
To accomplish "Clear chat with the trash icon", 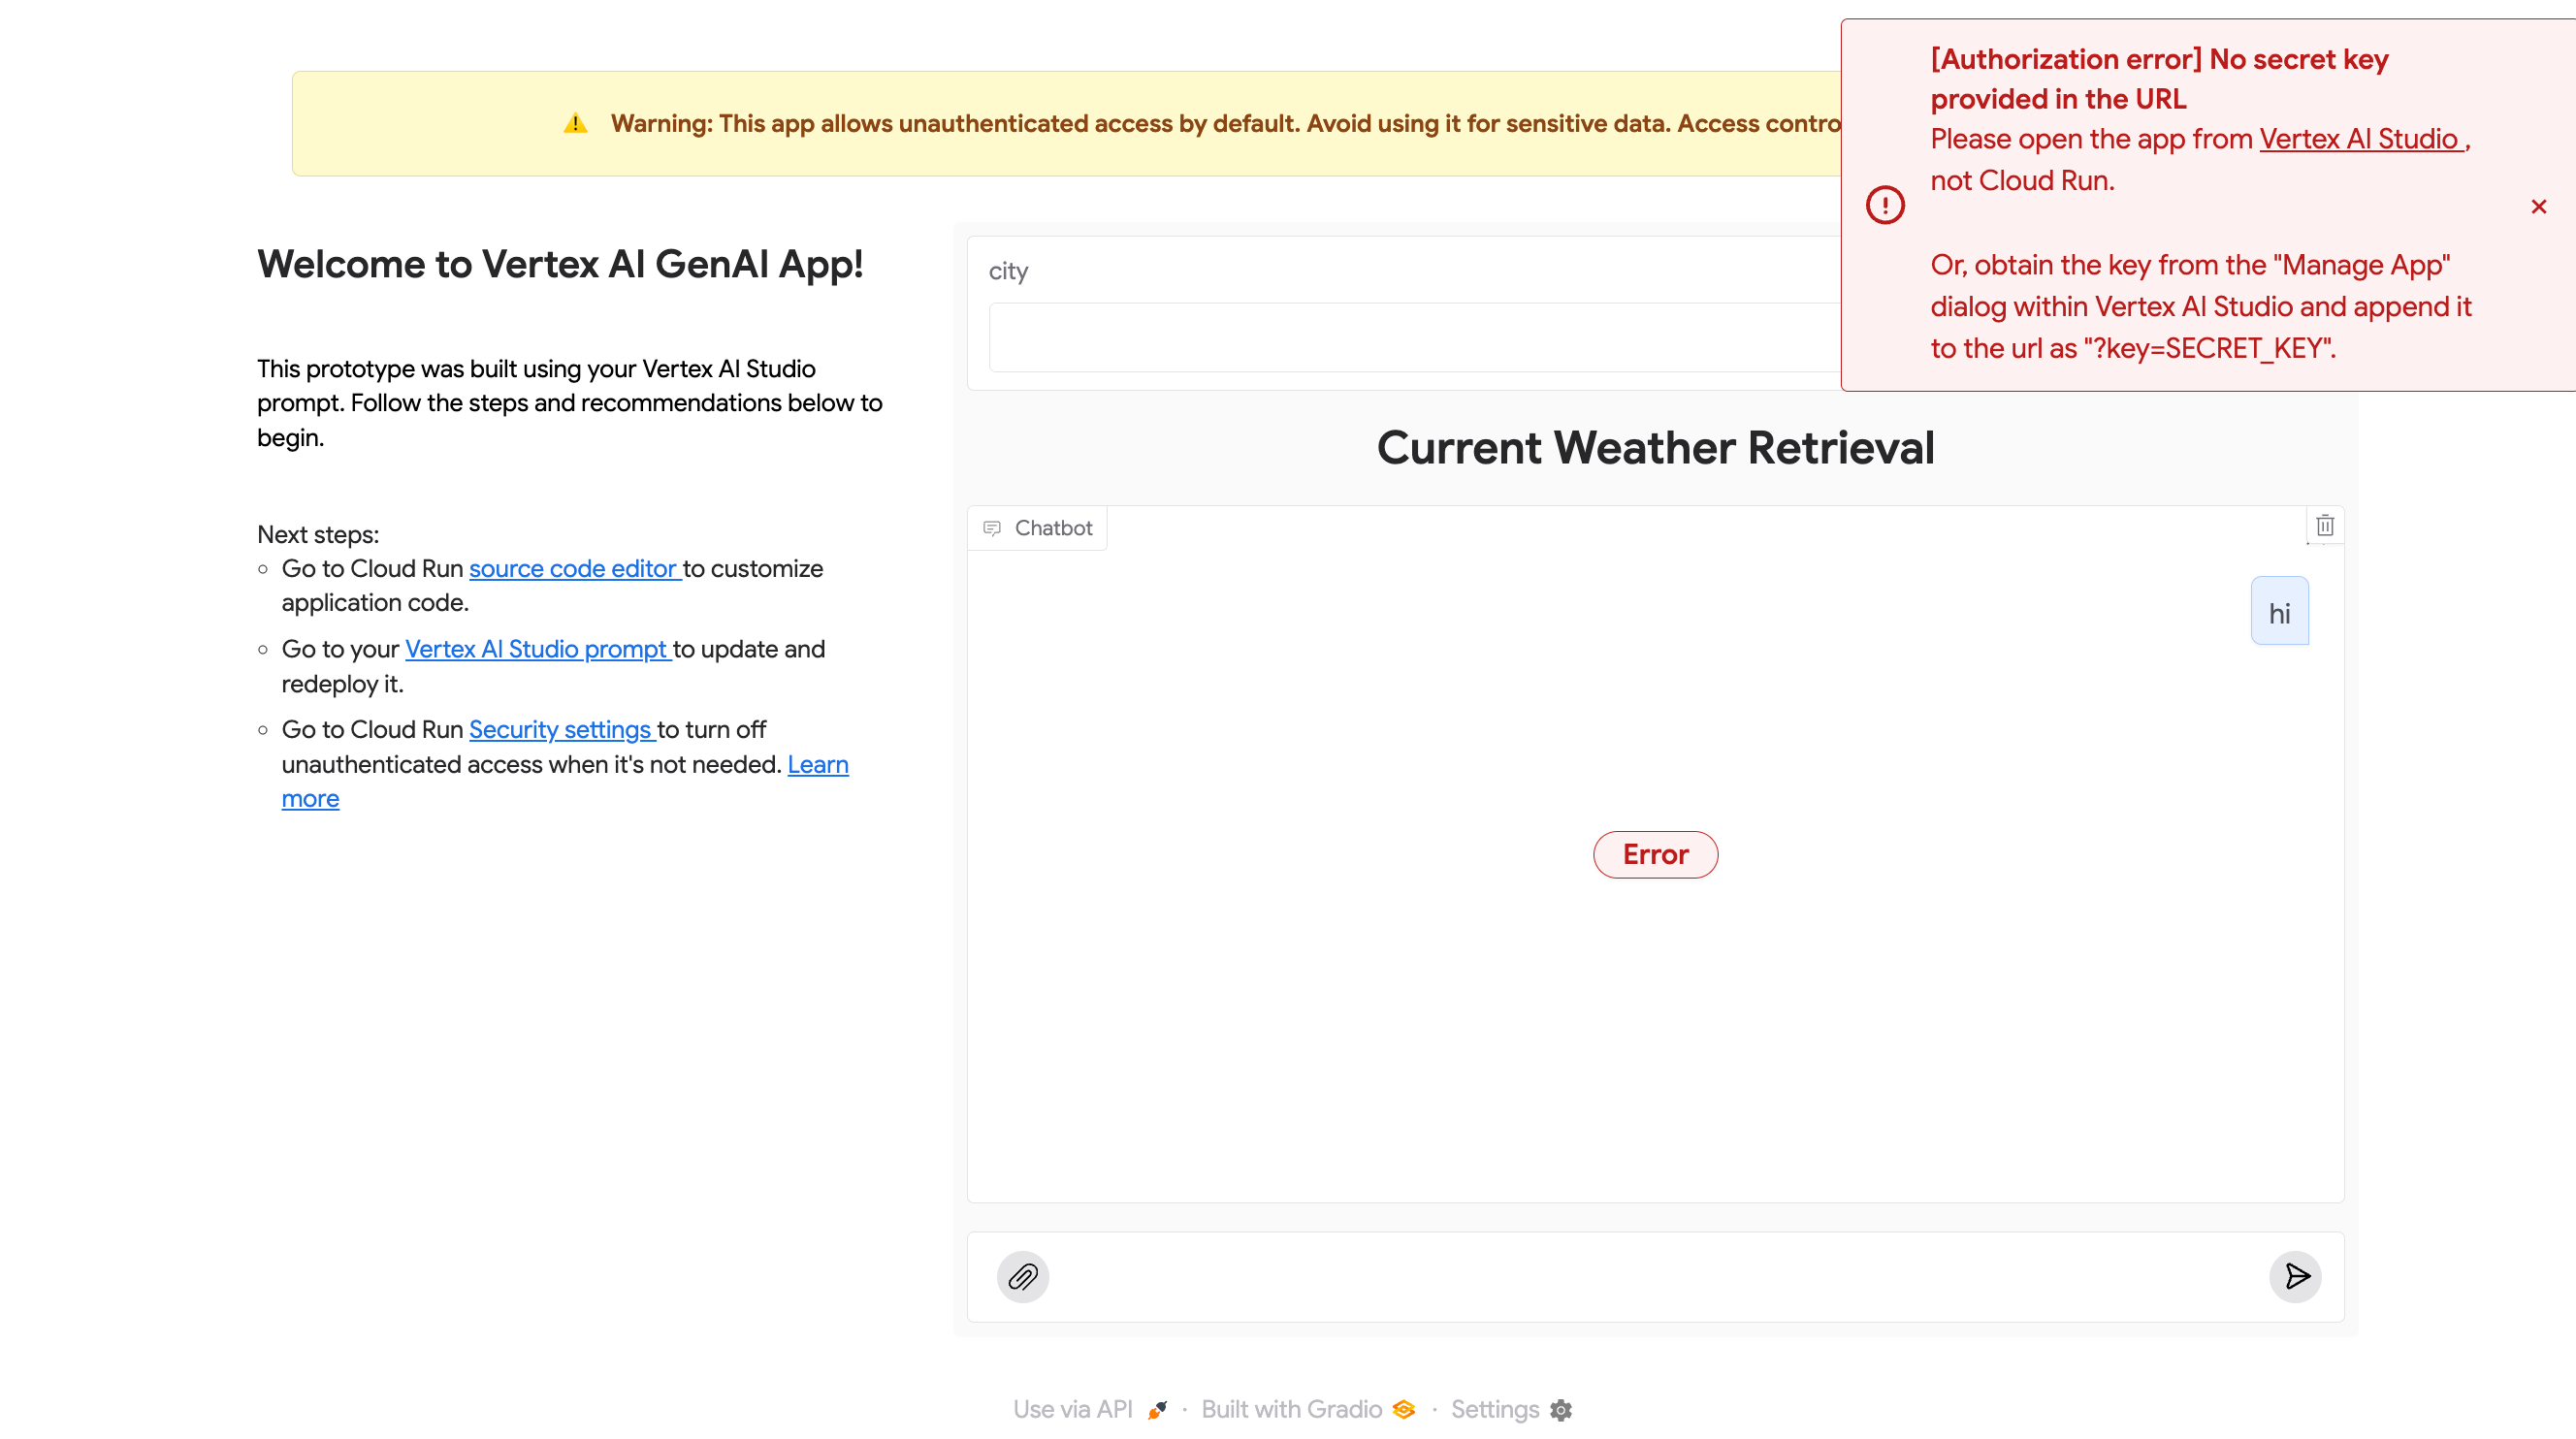I will coord(2324,525).
